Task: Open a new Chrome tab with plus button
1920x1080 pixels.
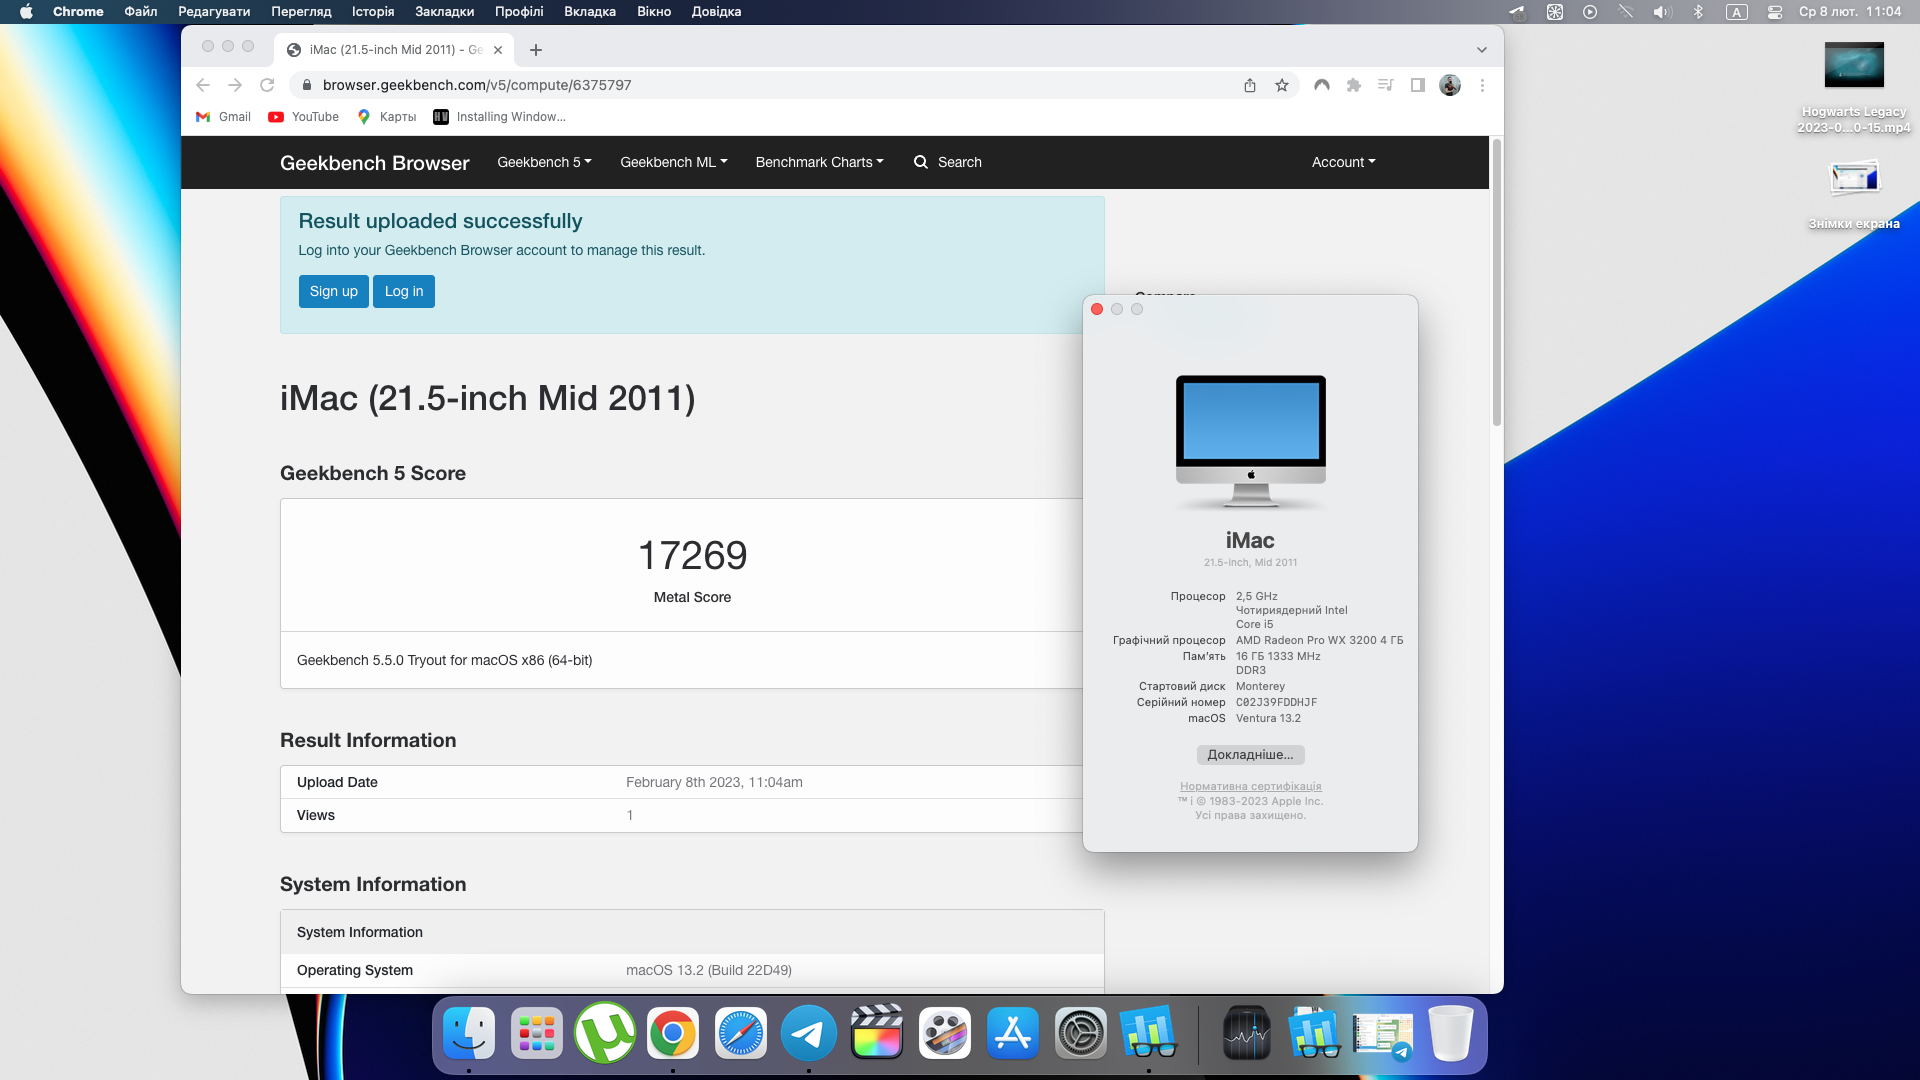Action: pyautogui.click(x=536, y=50)
